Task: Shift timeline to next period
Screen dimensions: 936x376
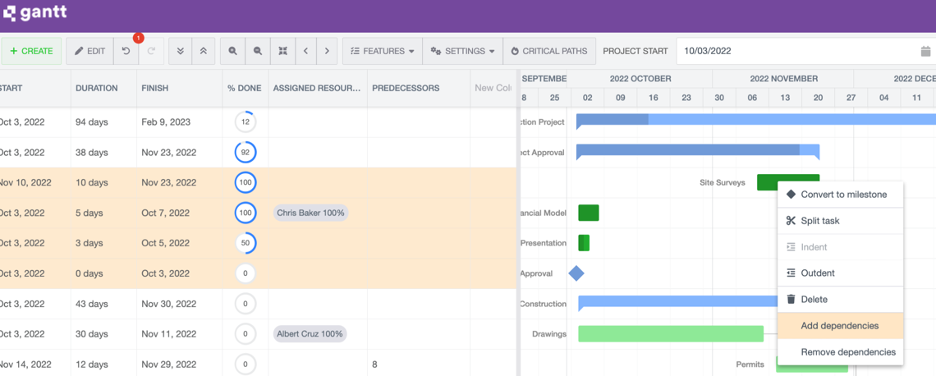Action: click(x=327, y=51)
